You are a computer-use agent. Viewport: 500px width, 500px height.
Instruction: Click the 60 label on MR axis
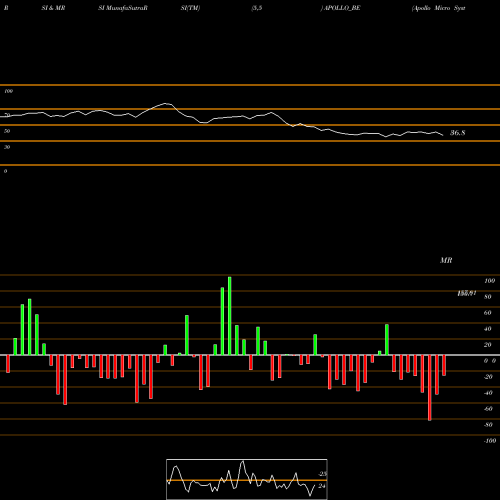(x=488, y=313)
